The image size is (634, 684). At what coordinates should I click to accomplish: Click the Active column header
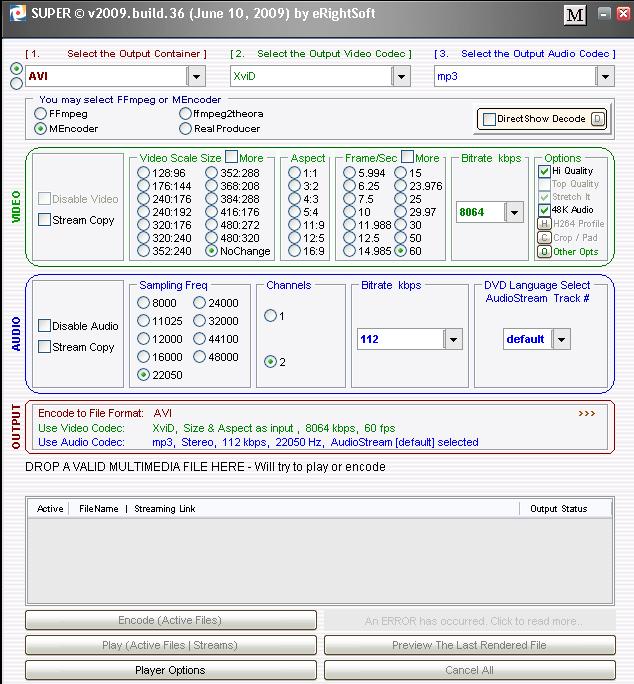[x=50, y=509]
